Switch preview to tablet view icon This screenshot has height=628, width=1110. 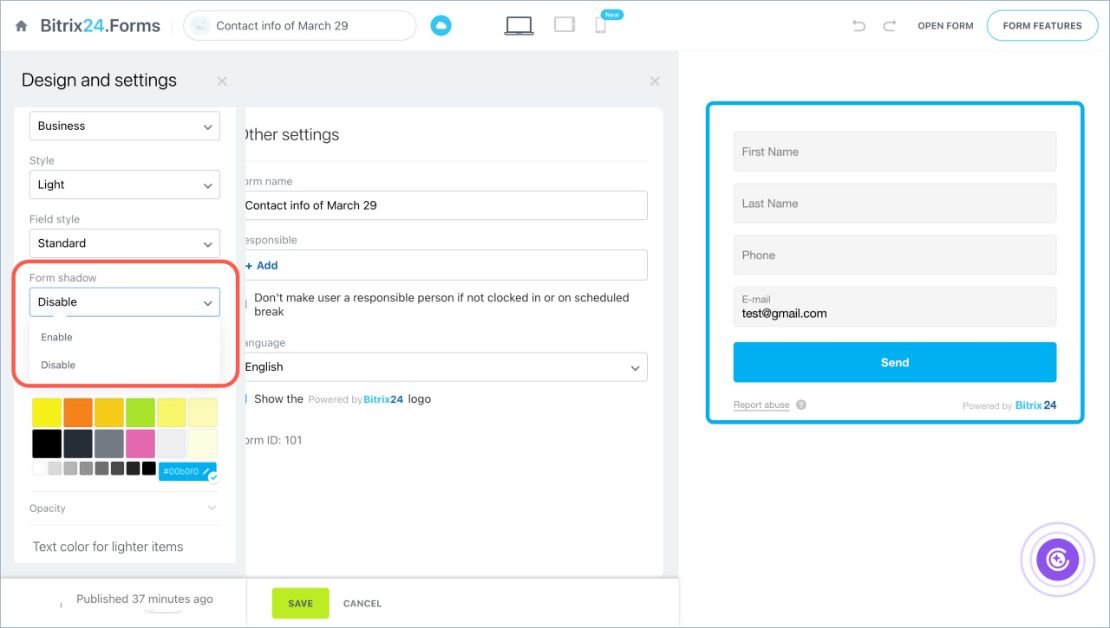click(x=564, y=25)
